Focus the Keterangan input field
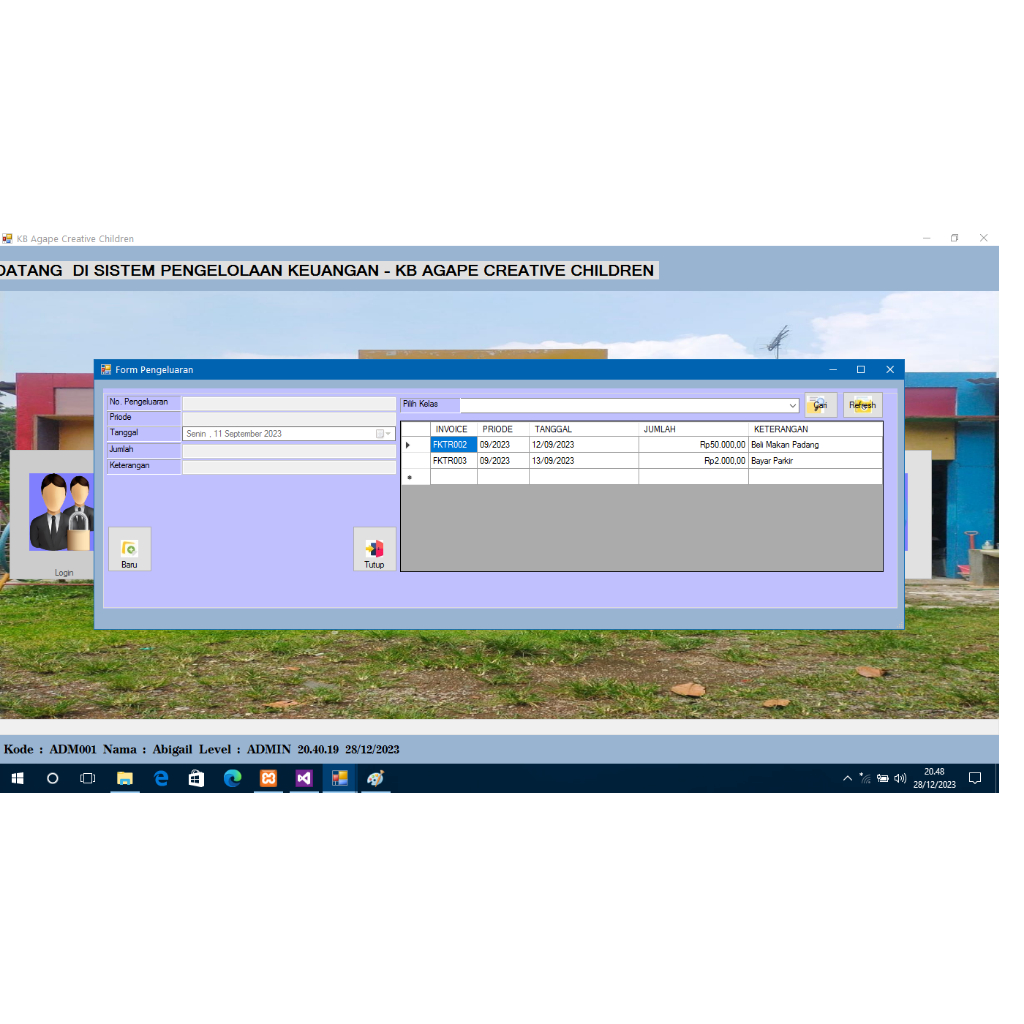 tap(289, 467)
